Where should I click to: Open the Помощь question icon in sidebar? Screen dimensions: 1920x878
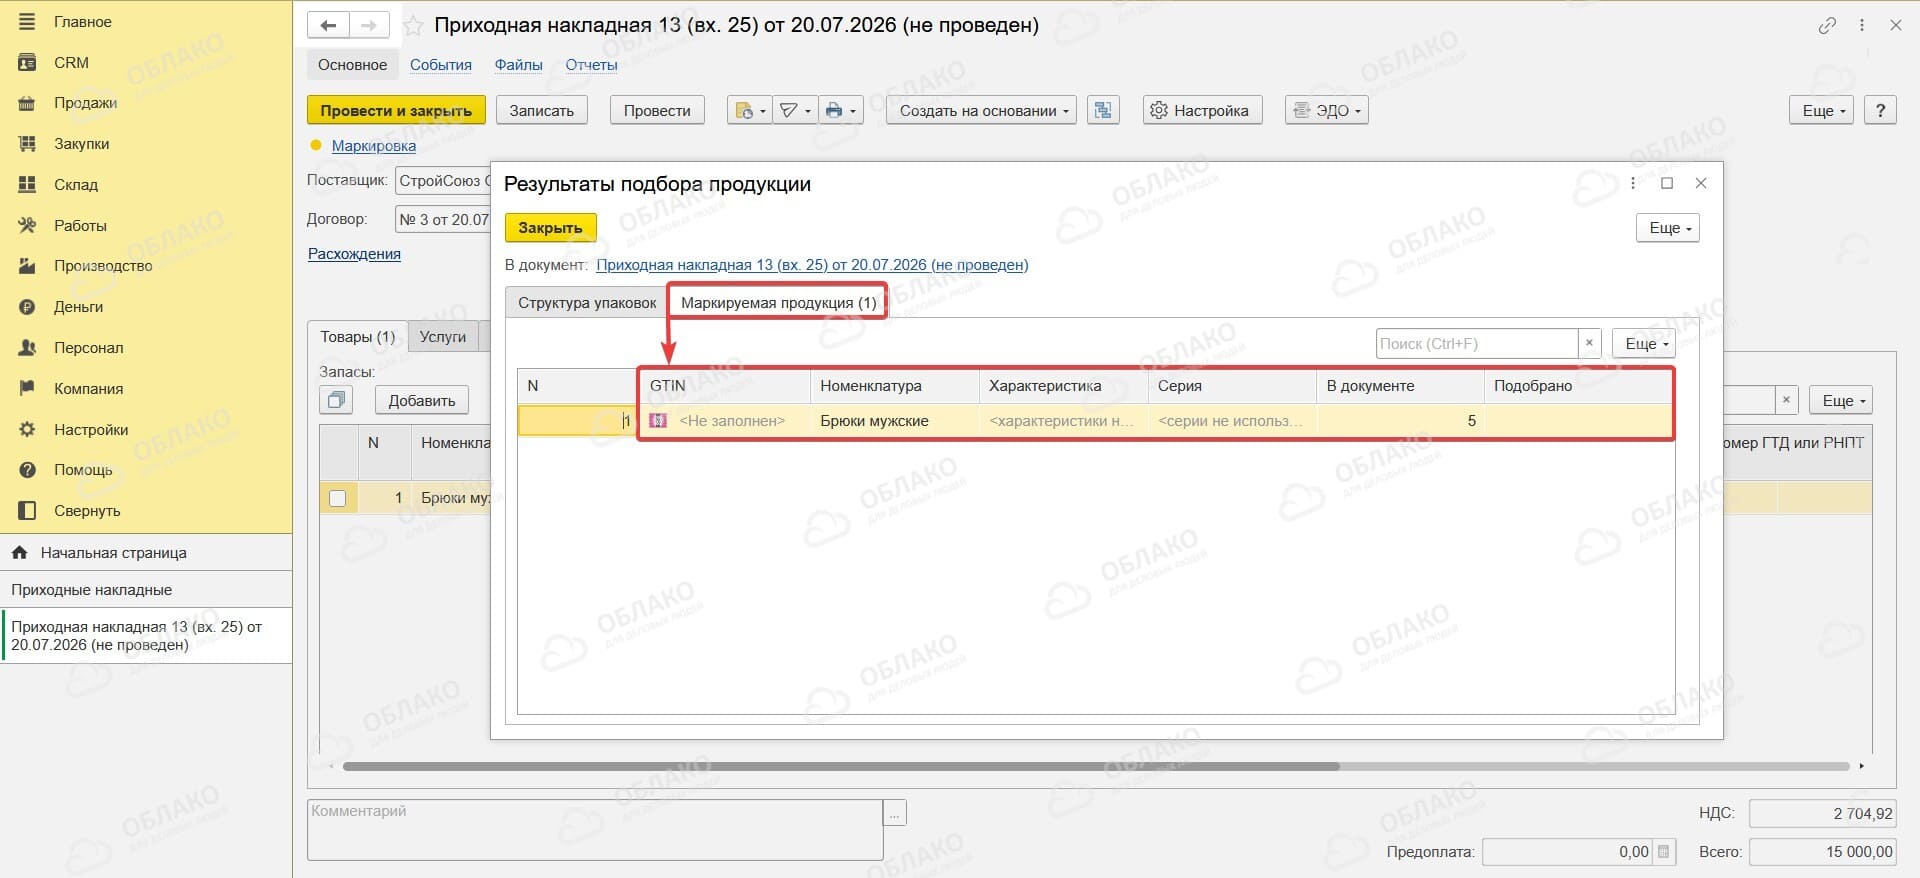click(x=27, y=470)
